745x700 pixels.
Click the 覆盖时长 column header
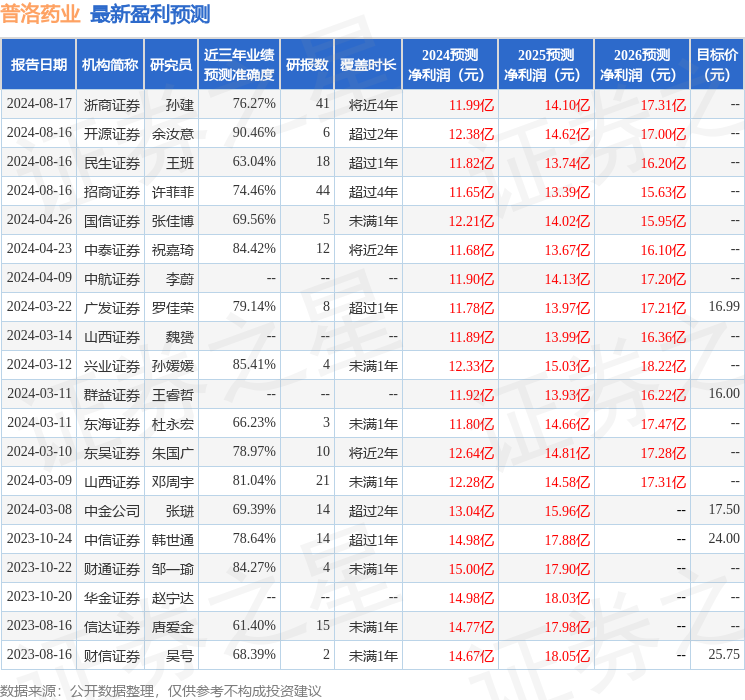[x=368, y=64]
